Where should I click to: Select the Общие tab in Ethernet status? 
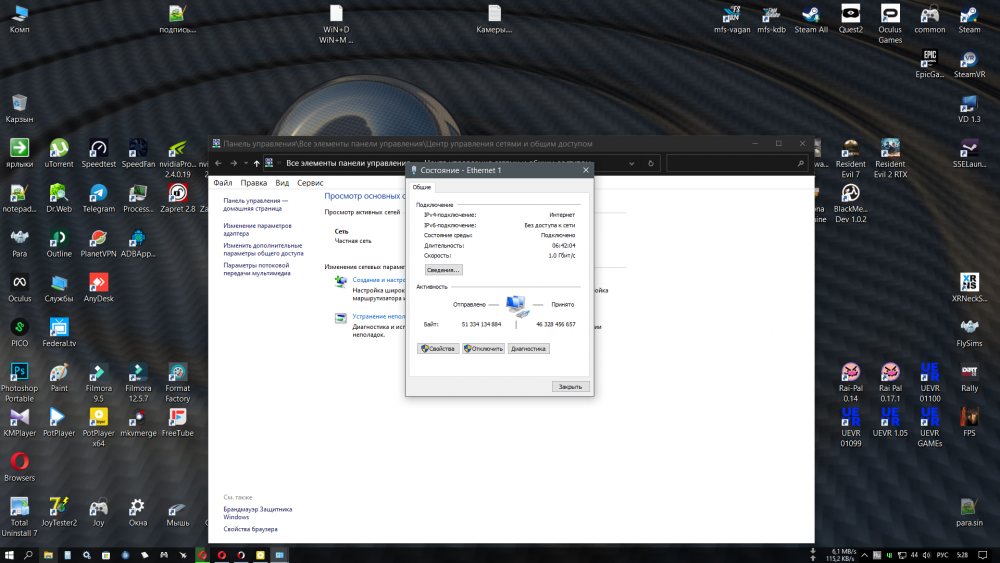coord(422,187)
